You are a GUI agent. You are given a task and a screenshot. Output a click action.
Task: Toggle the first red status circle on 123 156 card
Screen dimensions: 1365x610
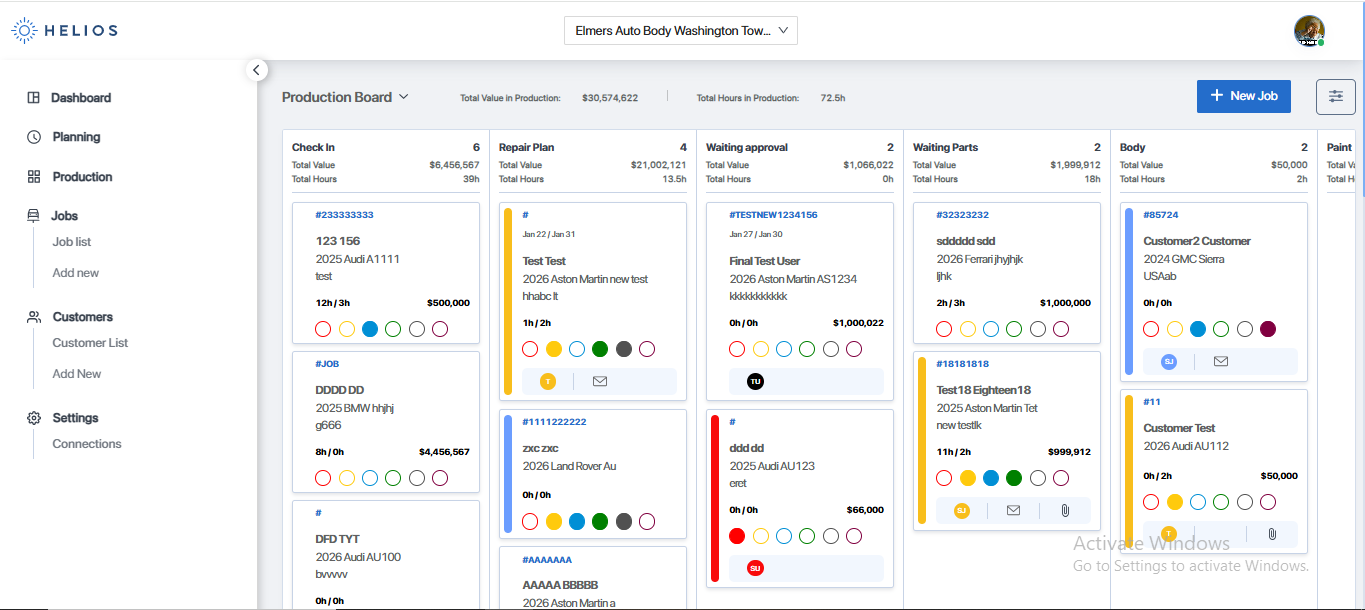coord(323,329)
